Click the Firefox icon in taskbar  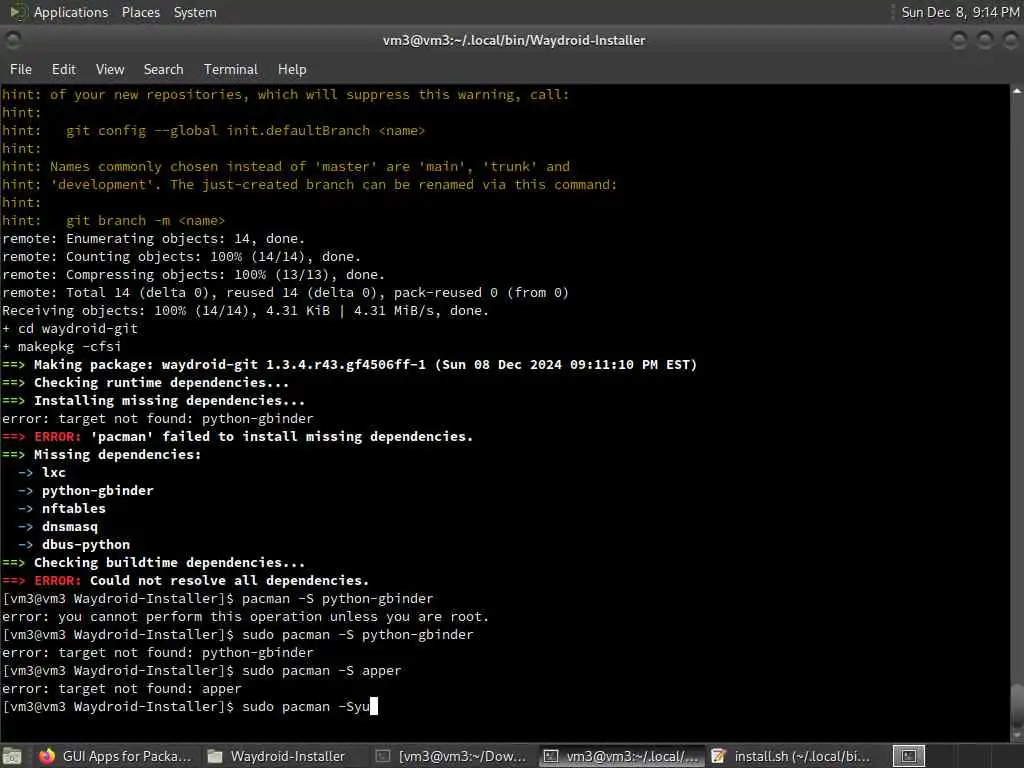pyautogui.click(x=46, y=756)
